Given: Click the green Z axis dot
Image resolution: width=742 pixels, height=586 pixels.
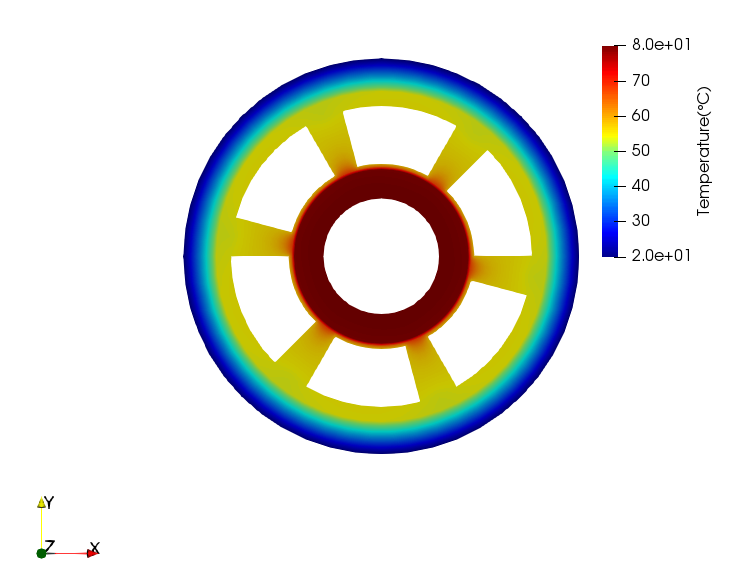Looking at the screenshot, I should (x=41, y=553).
